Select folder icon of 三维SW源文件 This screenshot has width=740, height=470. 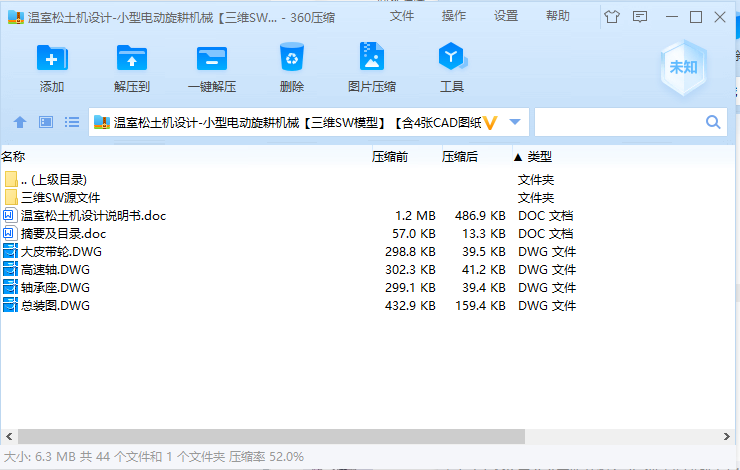tap(11, 197)
